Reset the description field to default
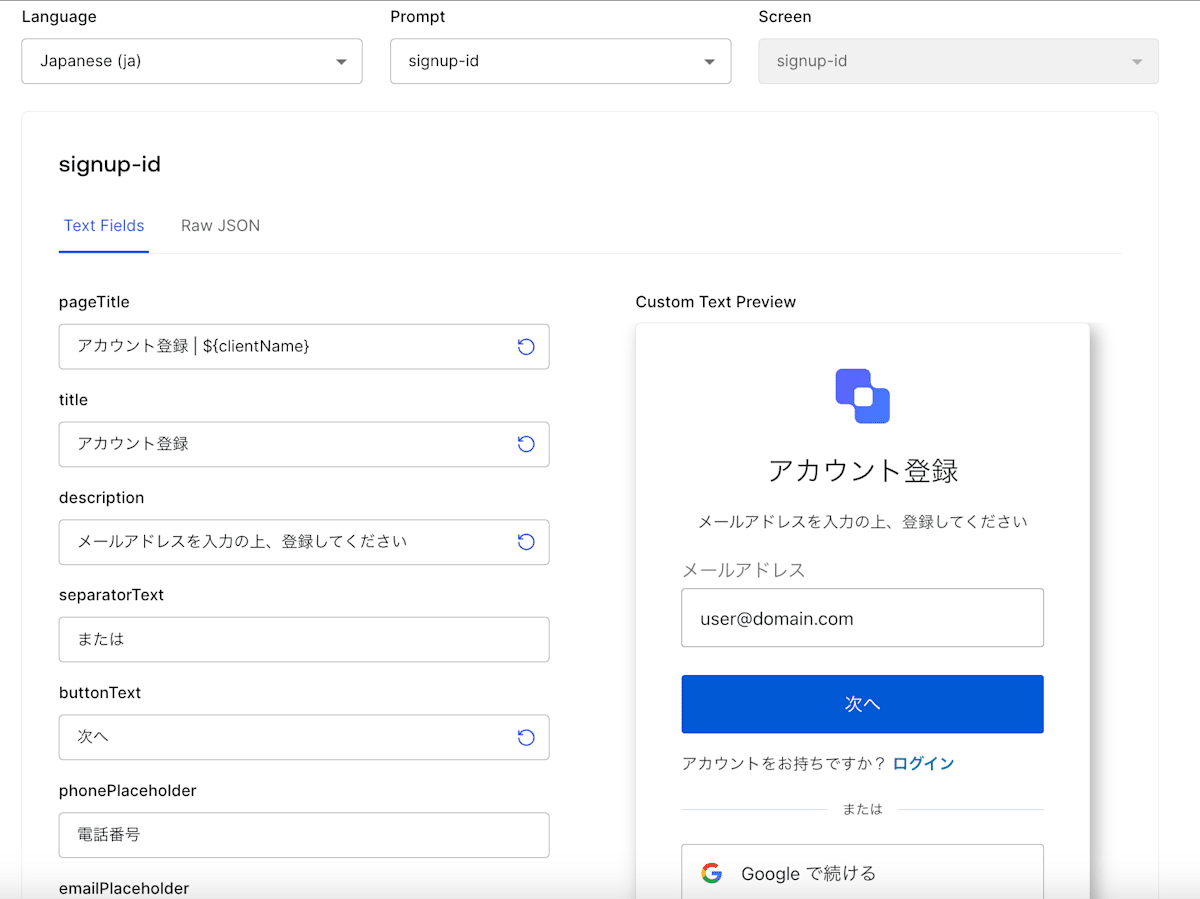1200x899 pixels. (x=526, y=542)
